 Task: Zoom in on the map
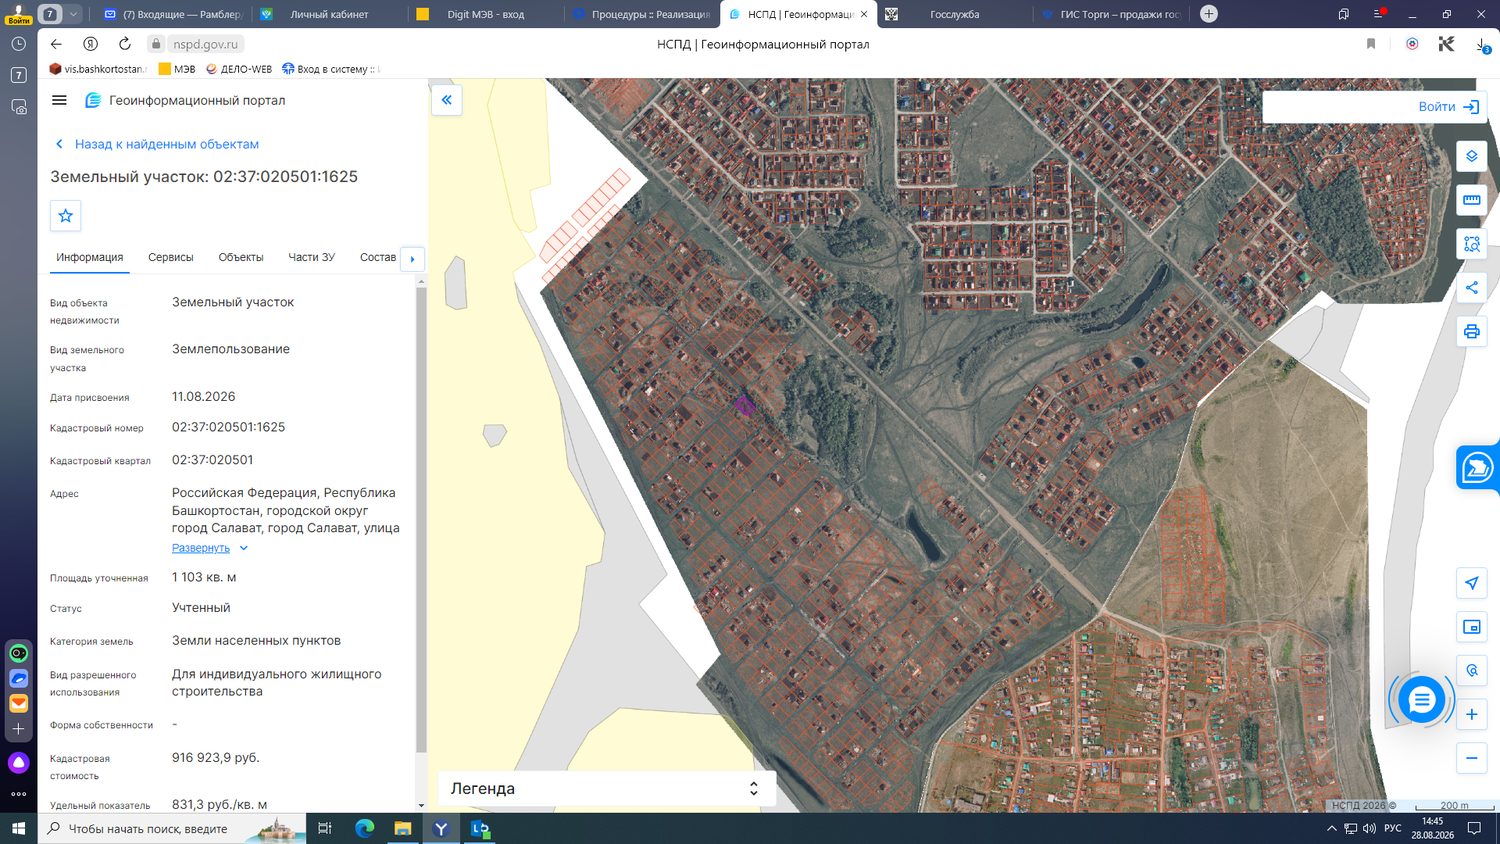point(1471,715)
